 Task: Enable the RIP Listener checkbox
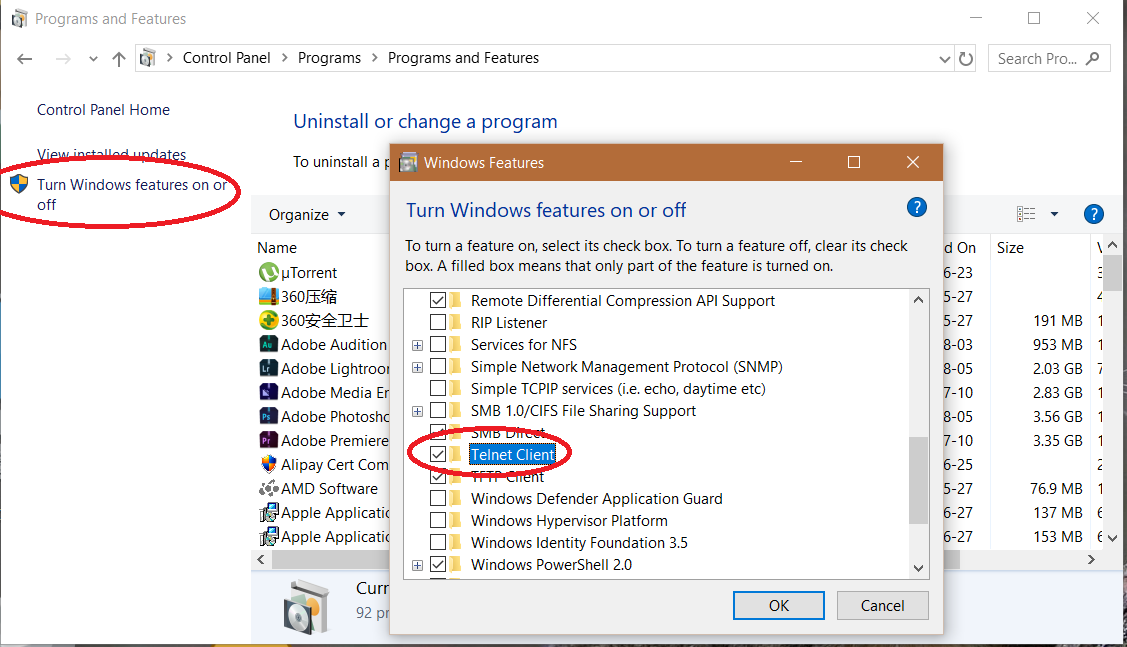[438, 323]
